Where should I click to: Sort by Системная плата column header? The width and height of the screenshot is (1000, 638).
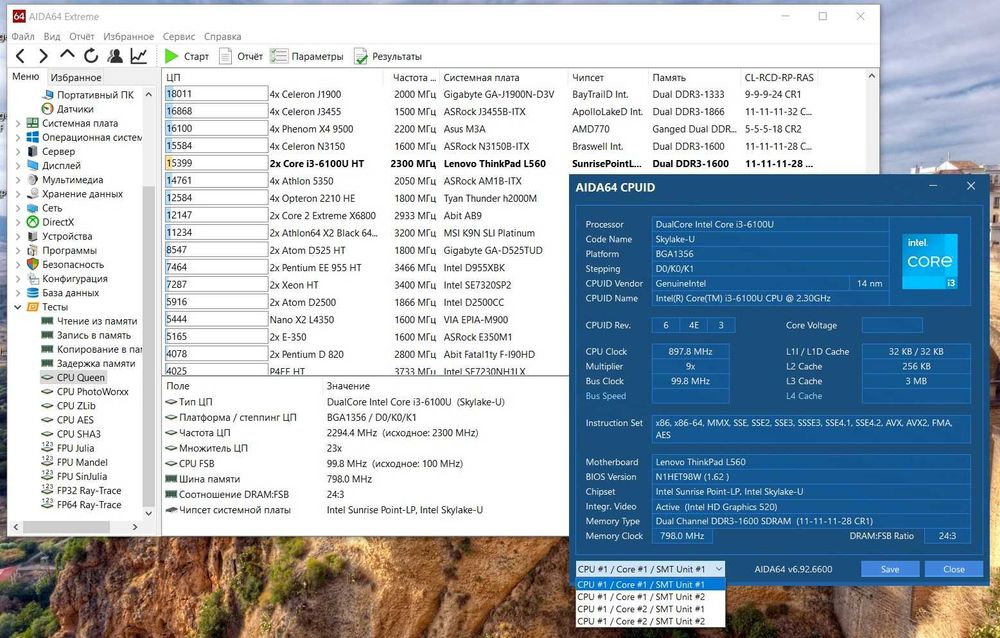pos(503,77)
